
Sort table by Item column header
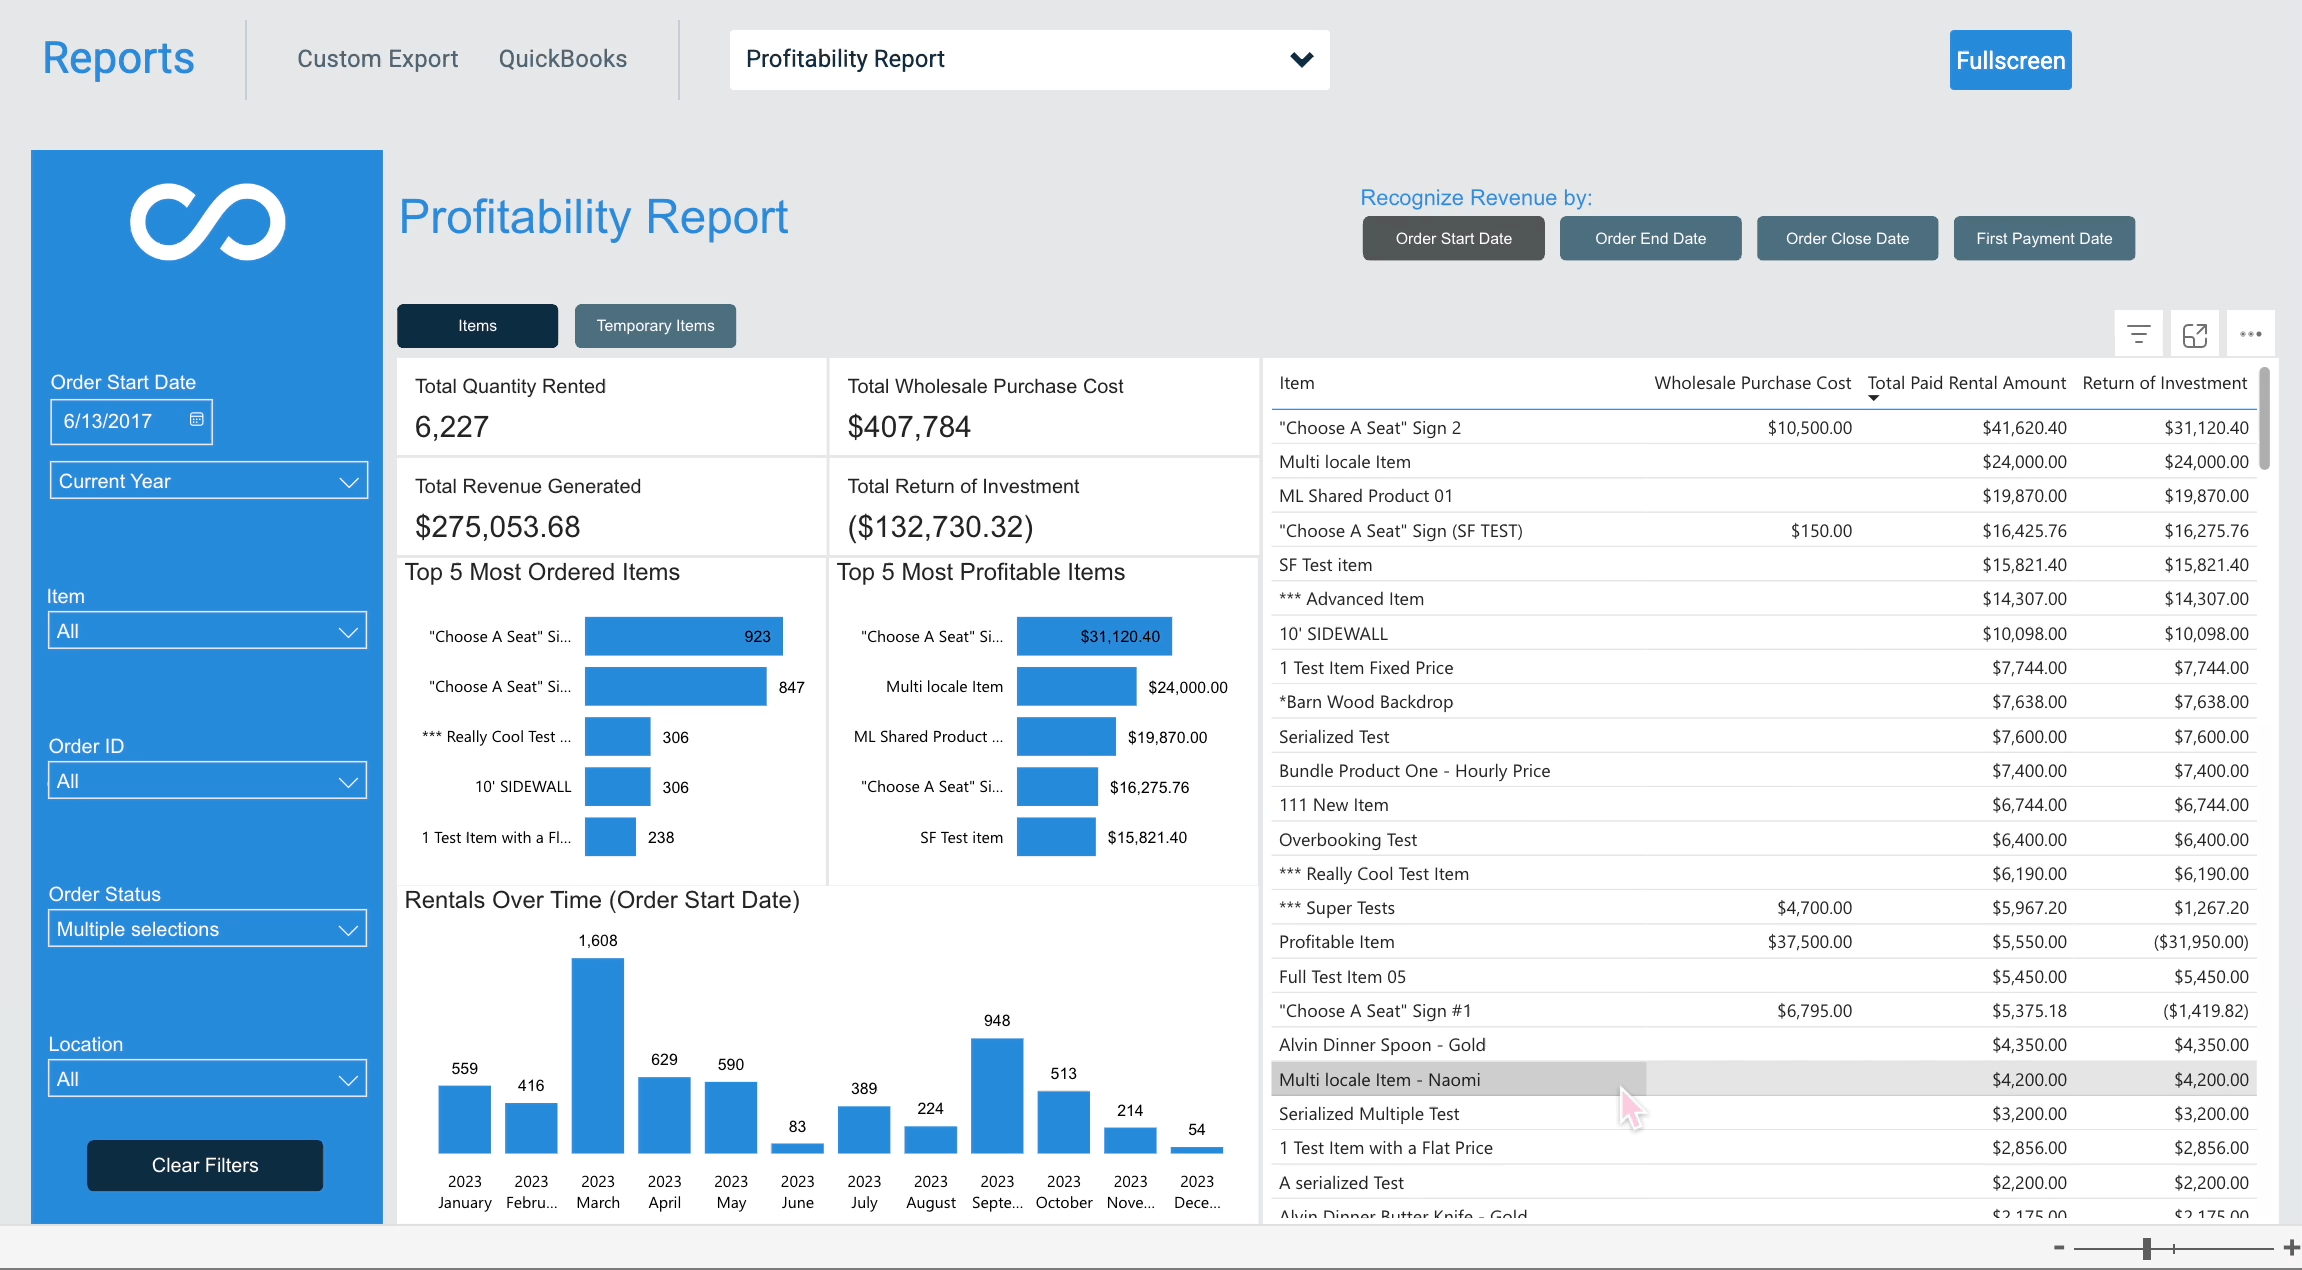pos(1297,383)
